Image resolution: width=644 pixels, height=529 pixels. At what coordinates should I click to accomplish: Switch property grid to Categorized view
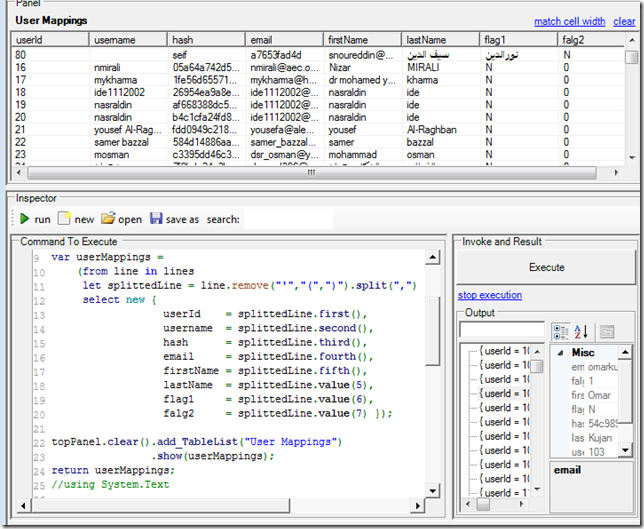(561, 331)
